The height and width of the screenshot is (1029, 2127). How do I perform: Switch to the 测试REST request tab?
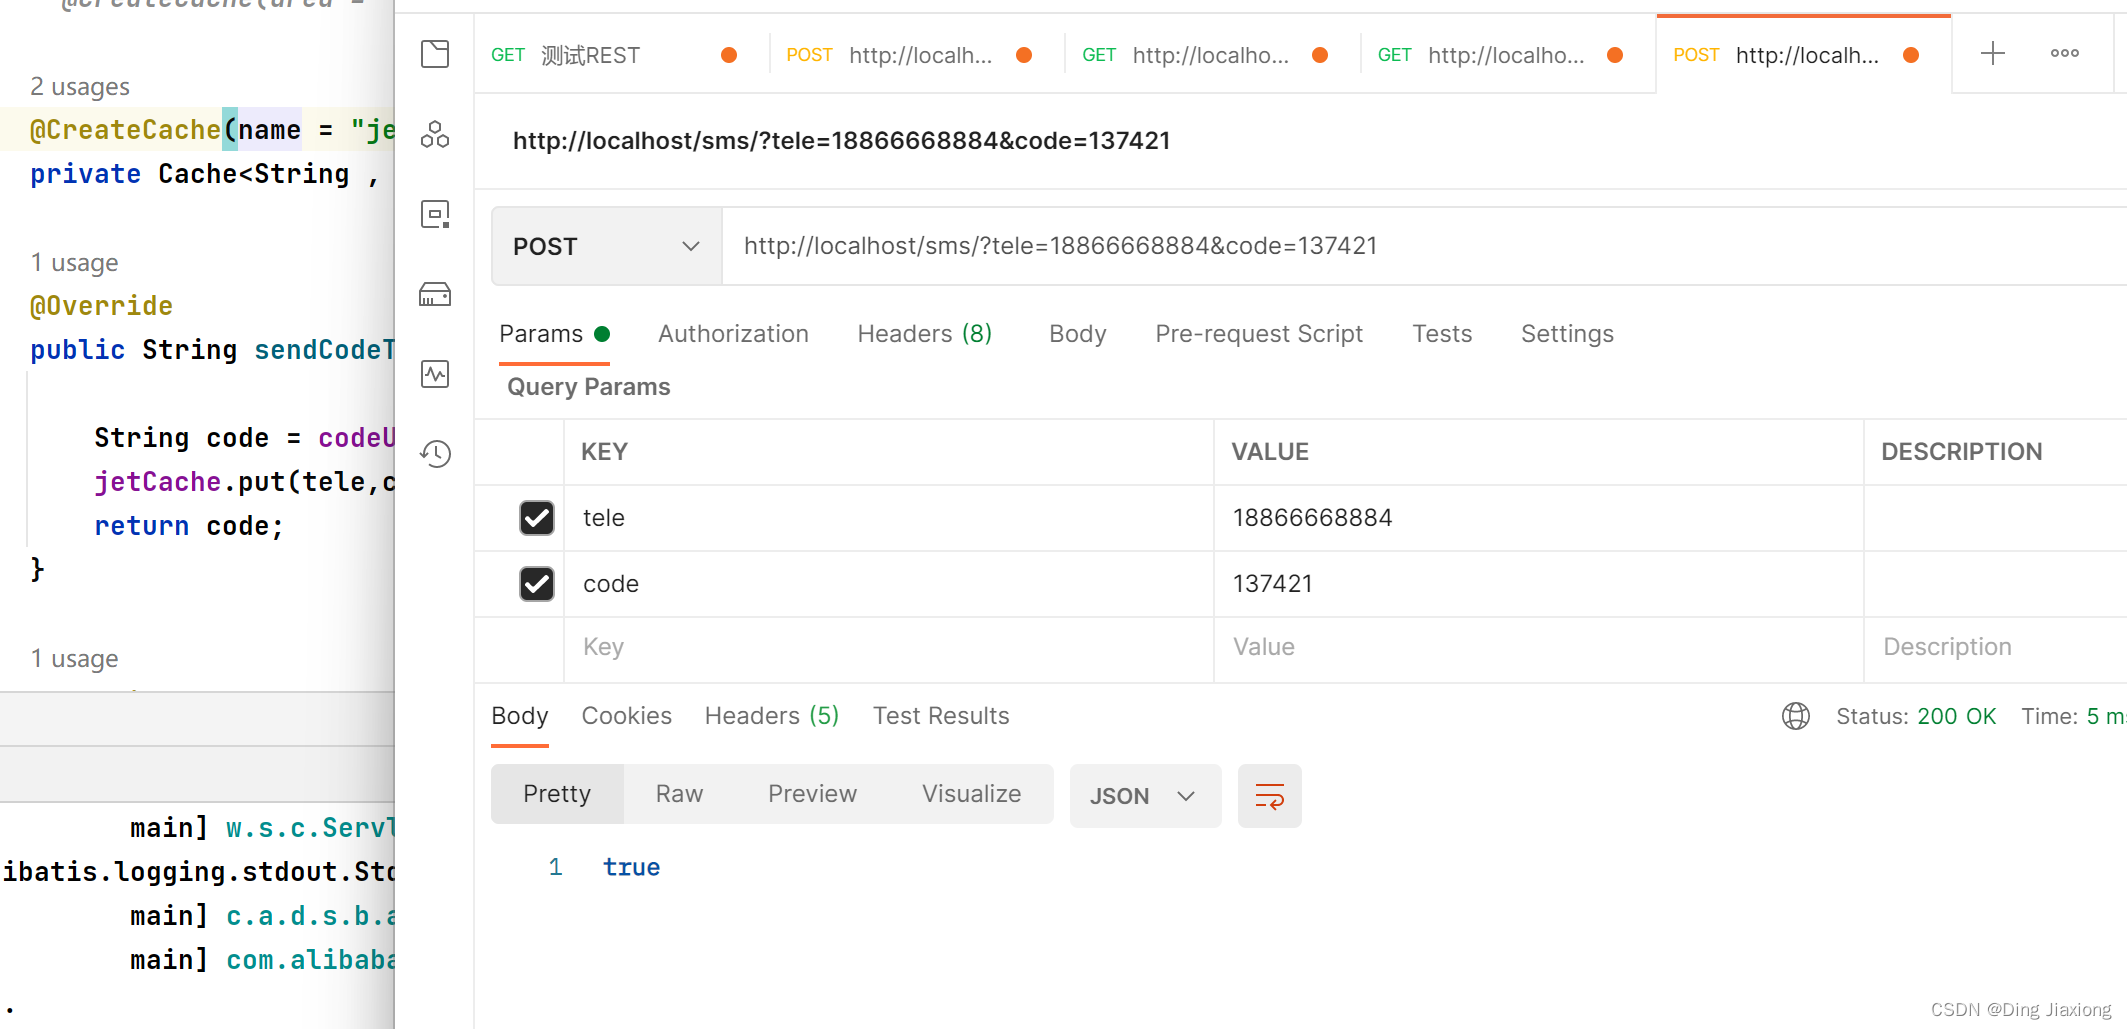(620, 55)
